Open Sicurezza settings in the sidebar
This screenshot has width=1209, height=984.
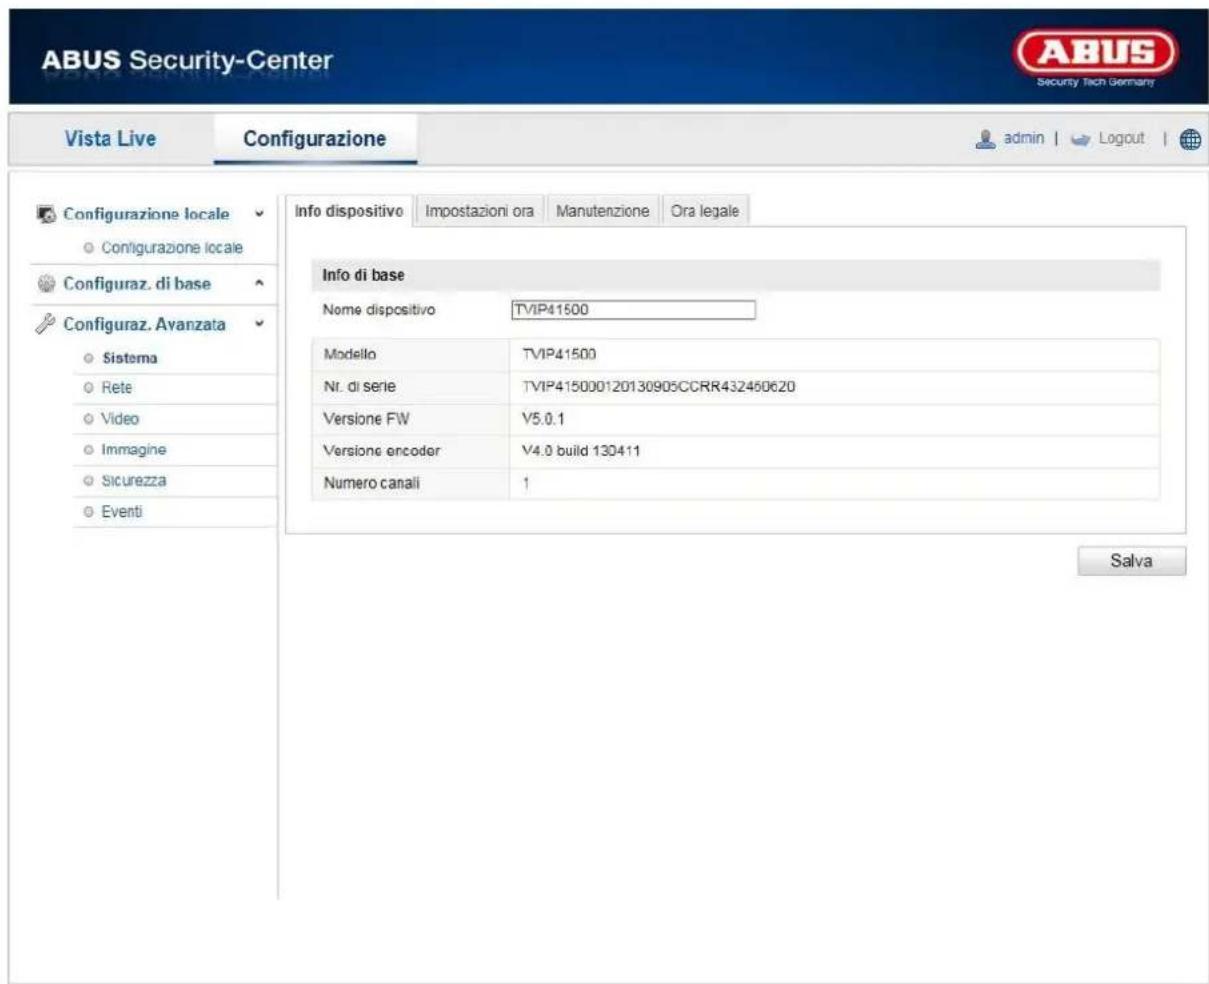click(133, 481)
